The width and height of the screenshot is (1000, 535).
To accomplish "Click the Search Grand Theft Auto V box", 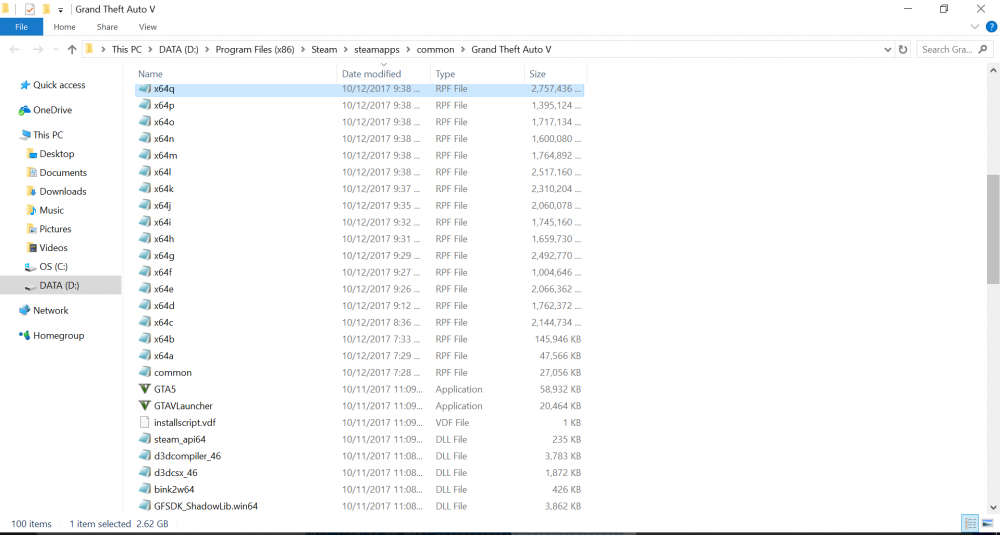I will click(955, 50).
